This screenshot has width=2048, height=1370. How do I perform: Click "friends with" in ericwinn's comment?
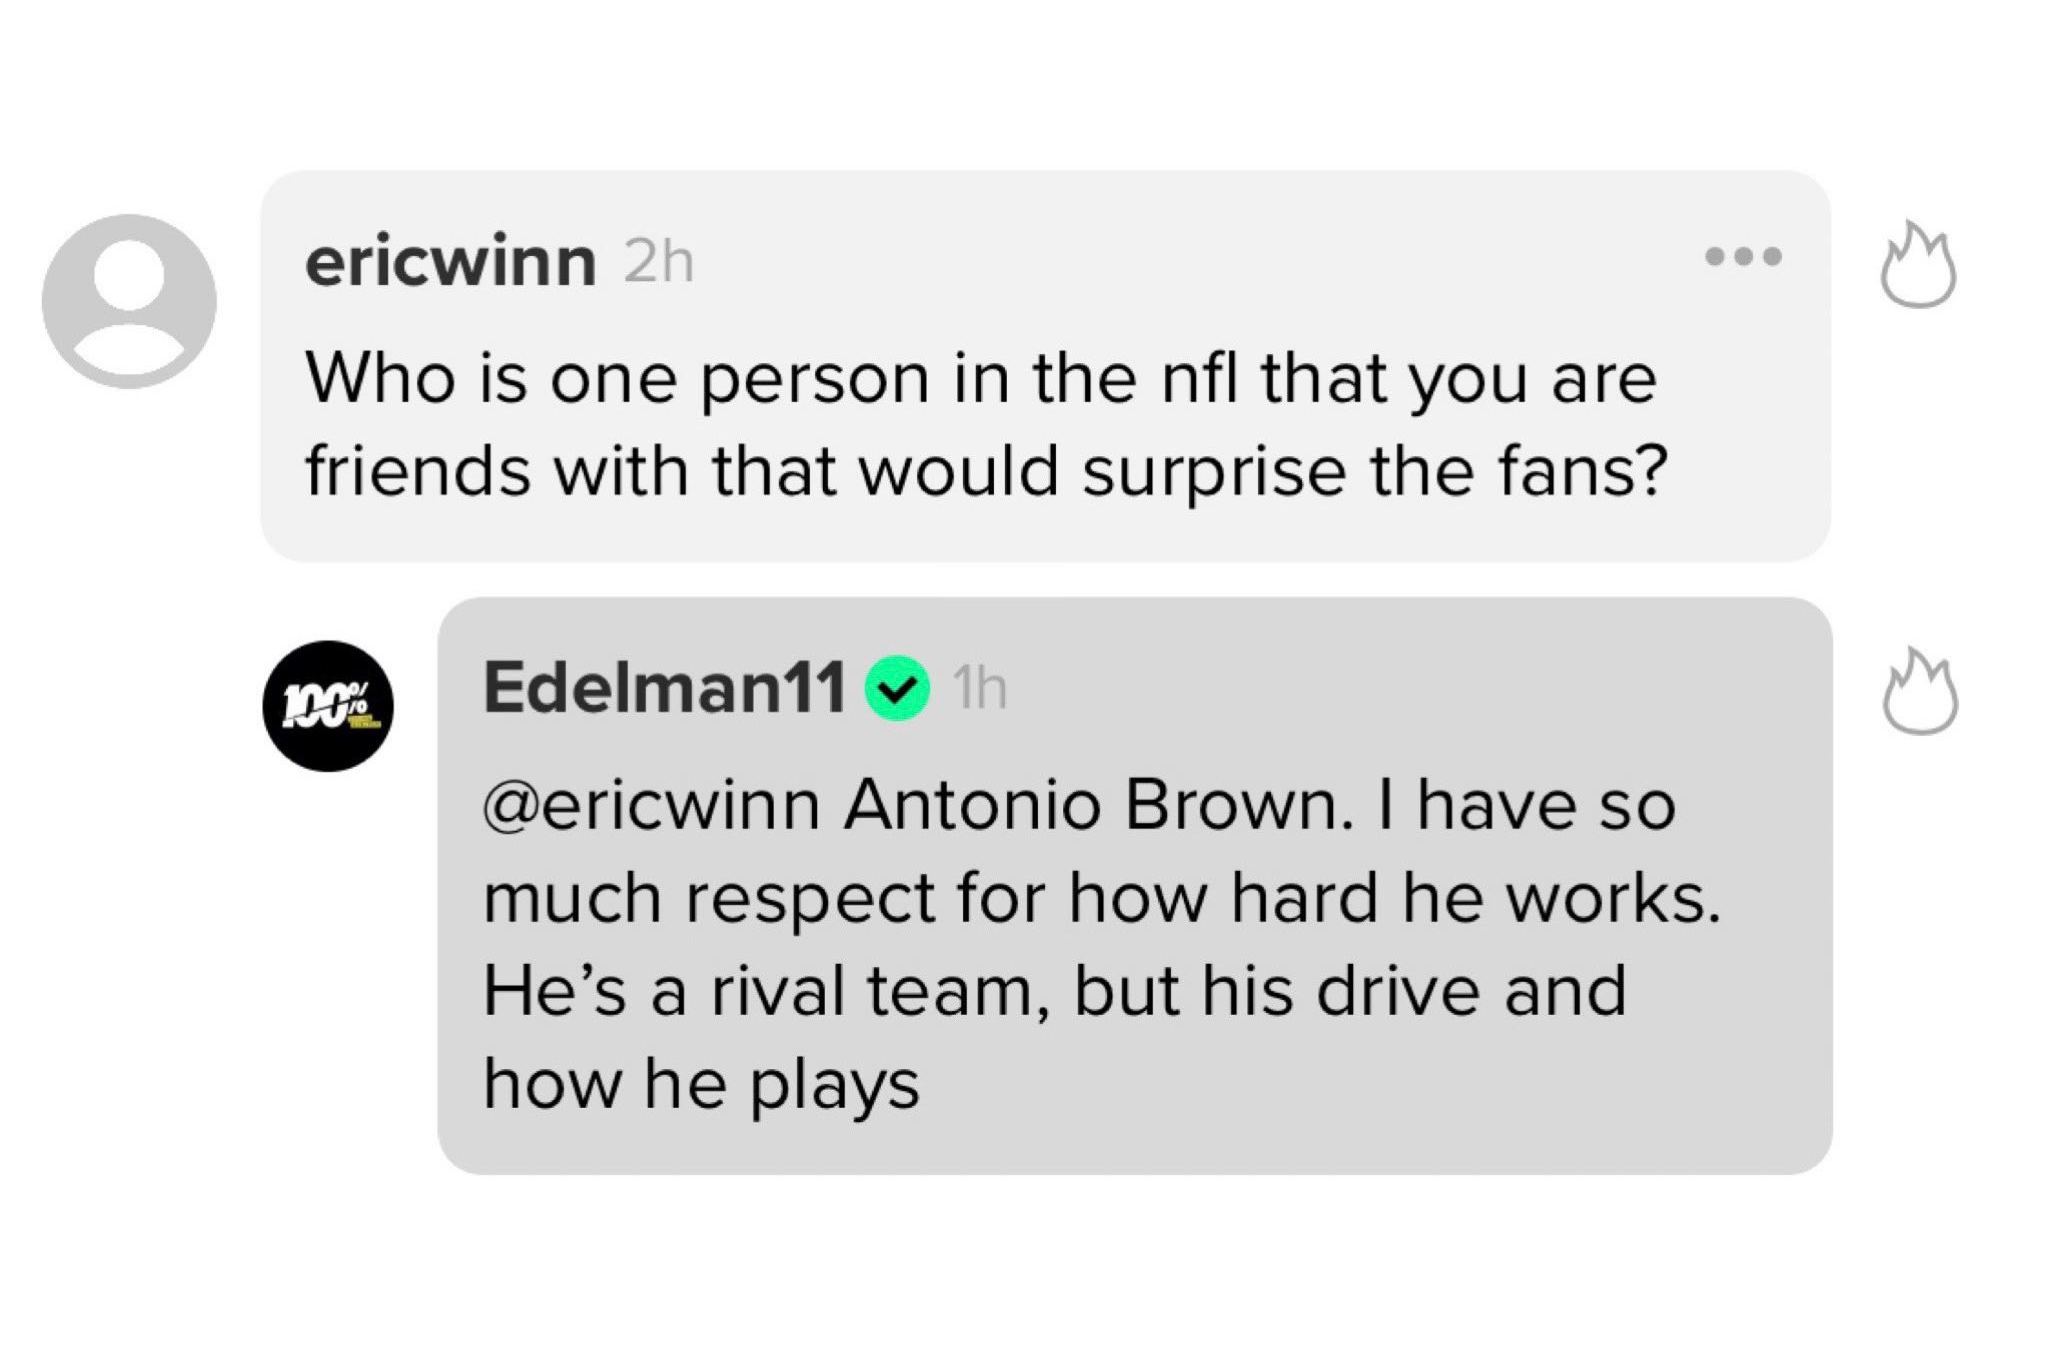pyautogui.click(x=496, y=471)
